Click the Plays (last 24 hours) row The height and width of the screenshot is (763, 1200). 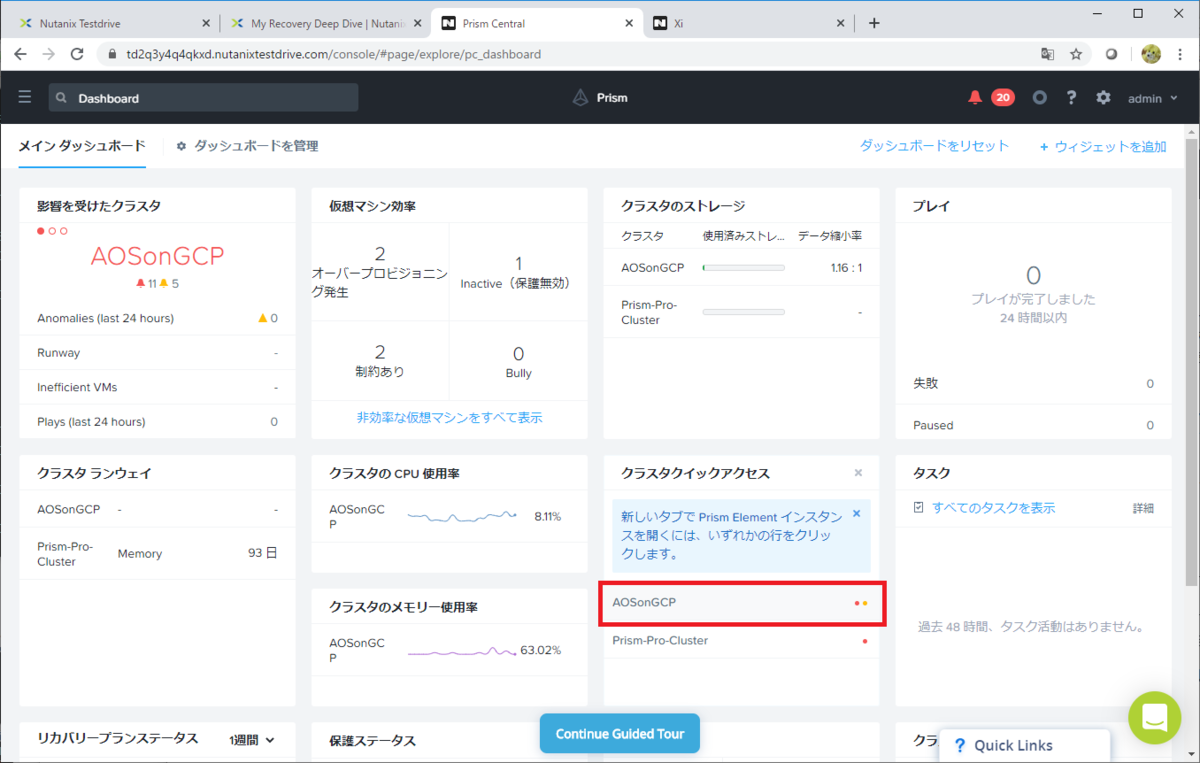tap(157, 422)
